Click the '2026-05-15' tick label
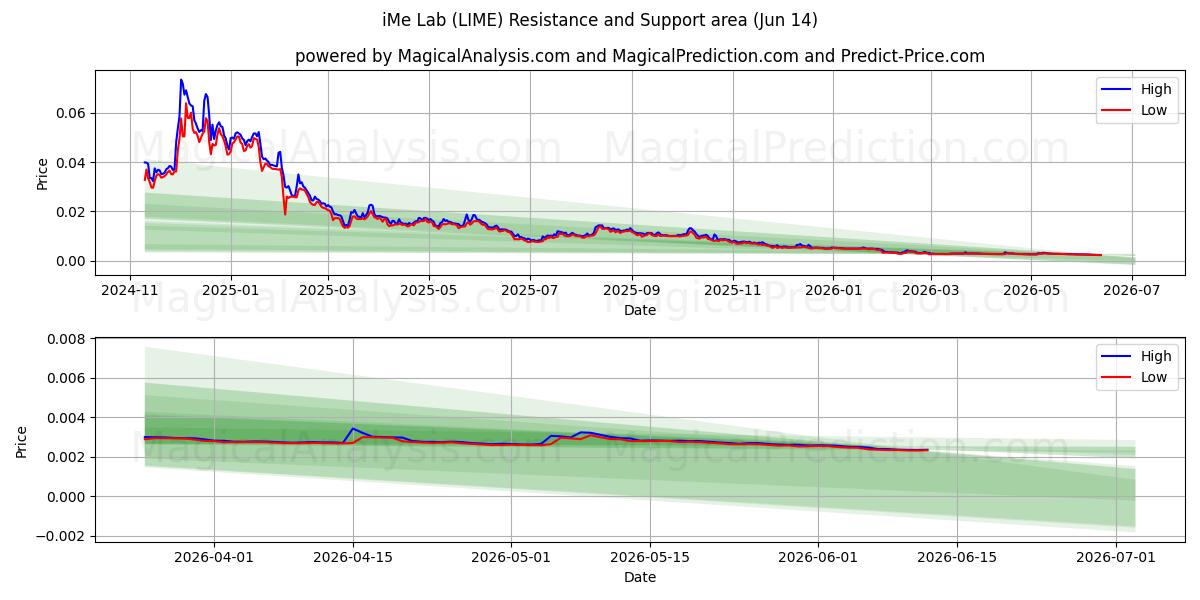This screenshot has height=600, width=1200. (650, 557)
